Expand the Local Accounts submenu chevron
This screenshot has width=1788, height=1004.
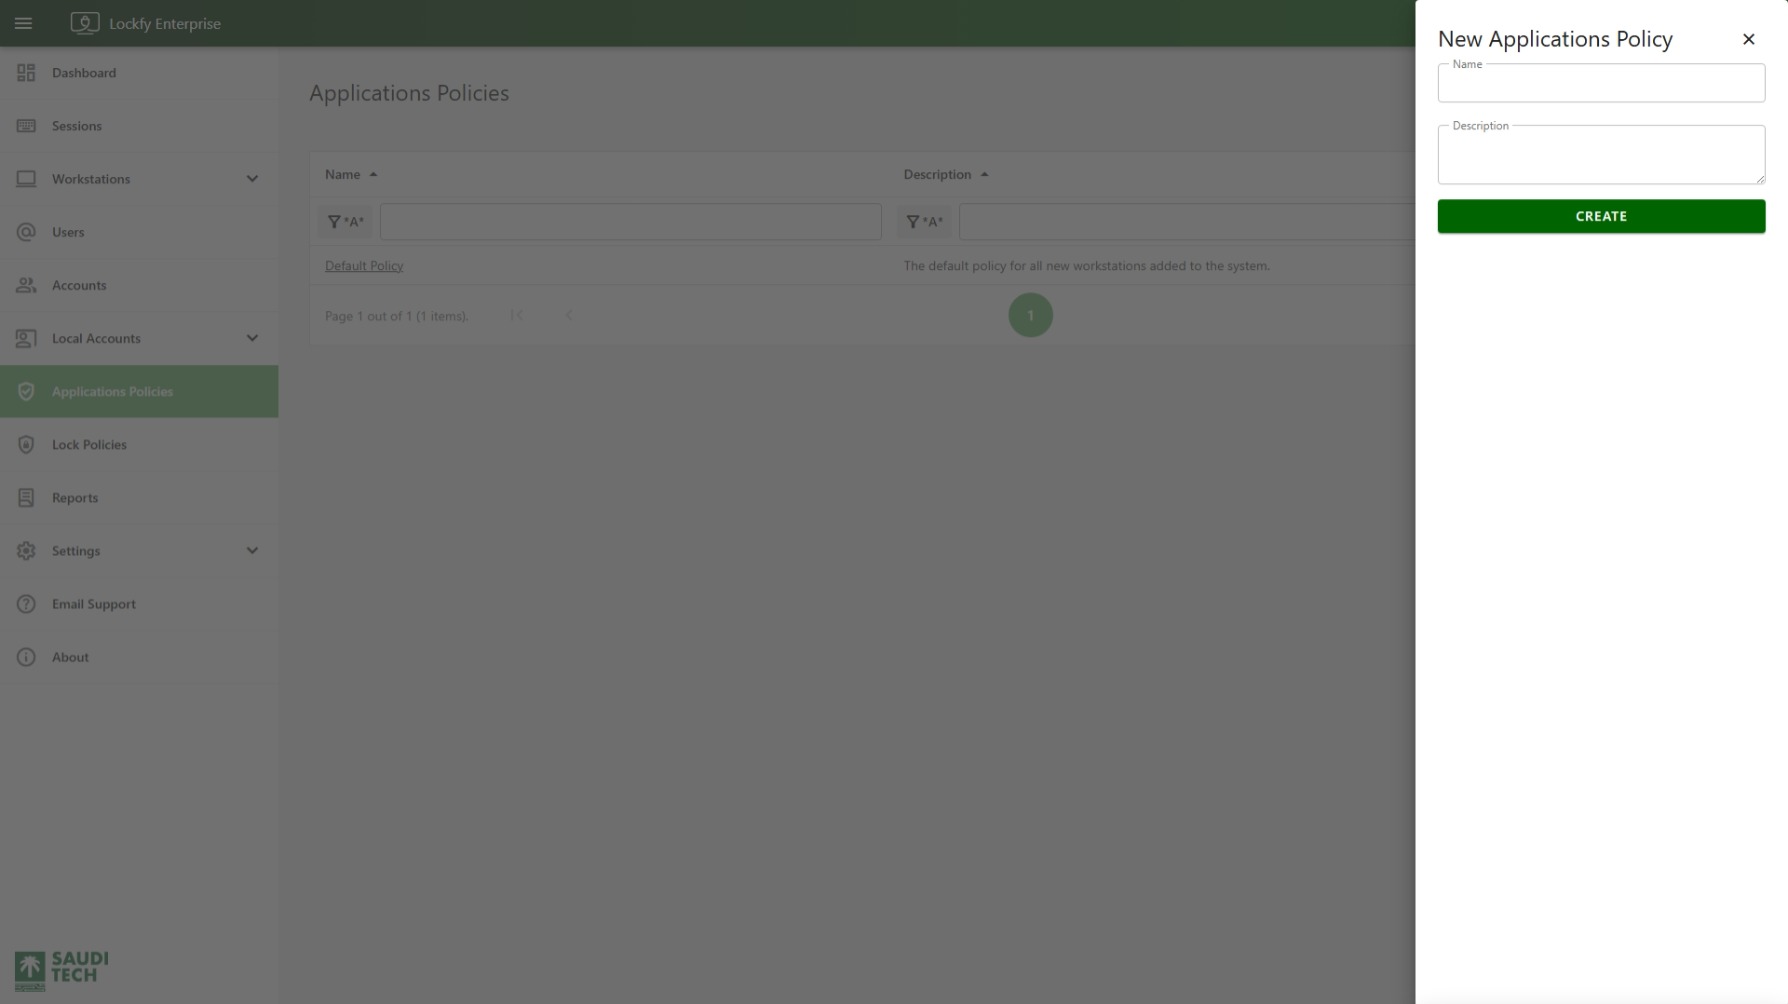pyautogui.click(x=252, y=338)
